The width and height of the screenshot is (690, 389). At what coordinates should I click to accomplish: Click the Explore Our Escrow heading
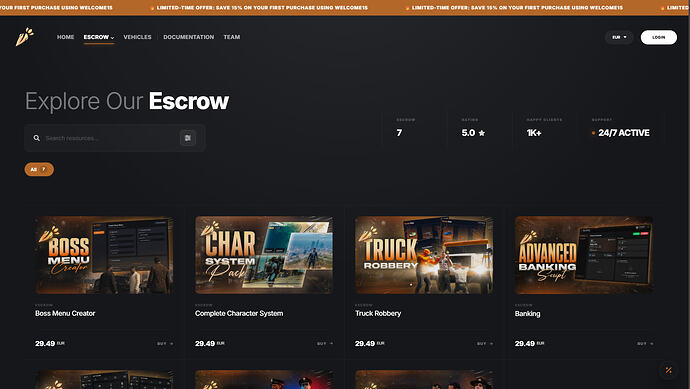pos(127,101)
